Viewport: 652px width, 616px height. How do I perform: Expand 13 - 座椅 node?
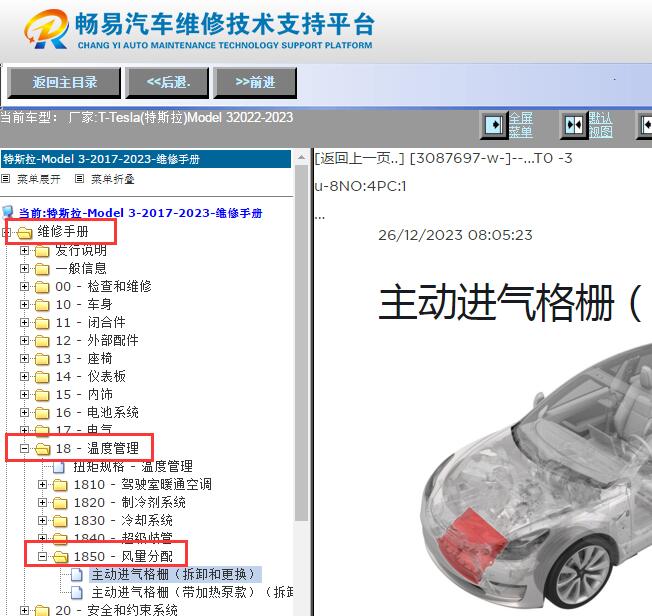click(25, 358)
